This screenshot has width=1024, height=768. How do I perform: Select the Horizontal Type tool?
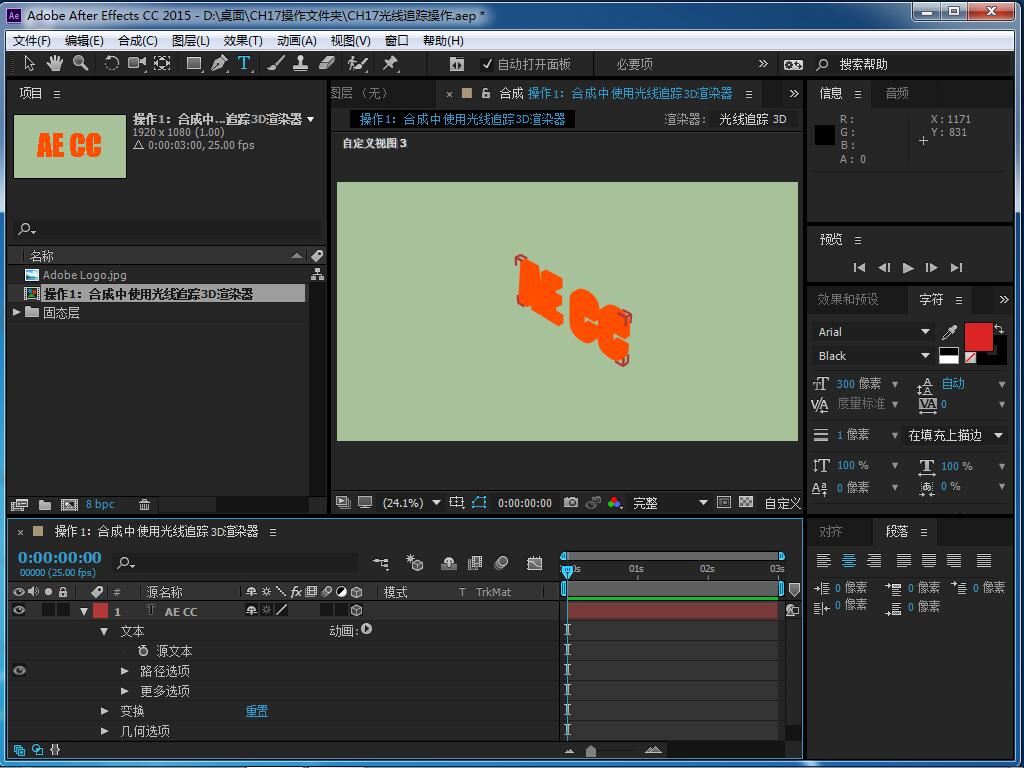pos(244,63)
